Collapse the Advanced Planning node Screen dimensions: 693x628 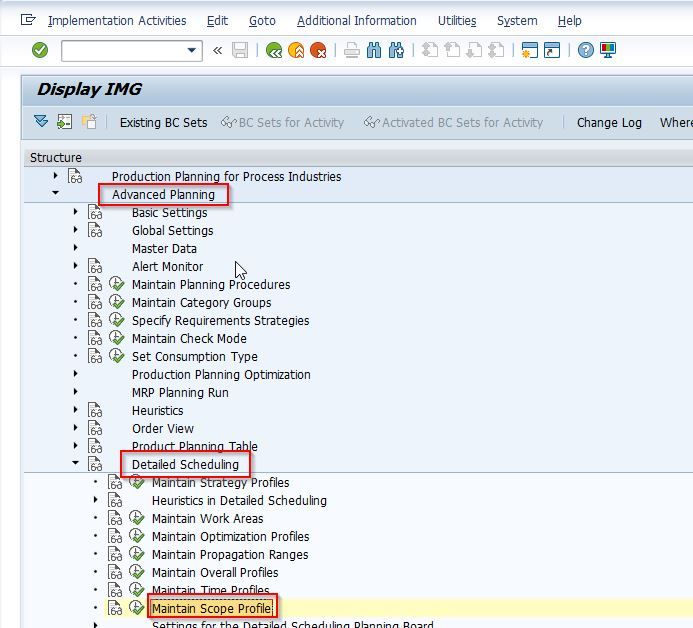tap(55, 193)
